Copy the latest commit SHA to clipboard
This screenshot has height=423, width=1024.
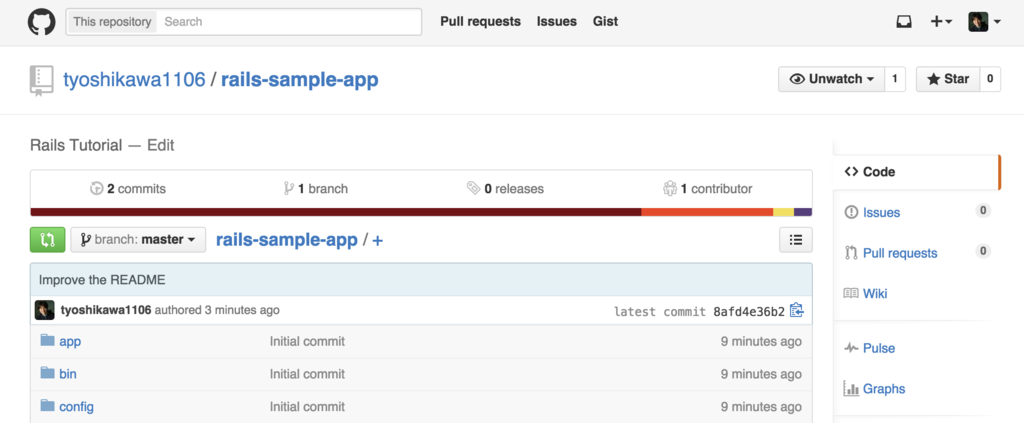[796, 311]
